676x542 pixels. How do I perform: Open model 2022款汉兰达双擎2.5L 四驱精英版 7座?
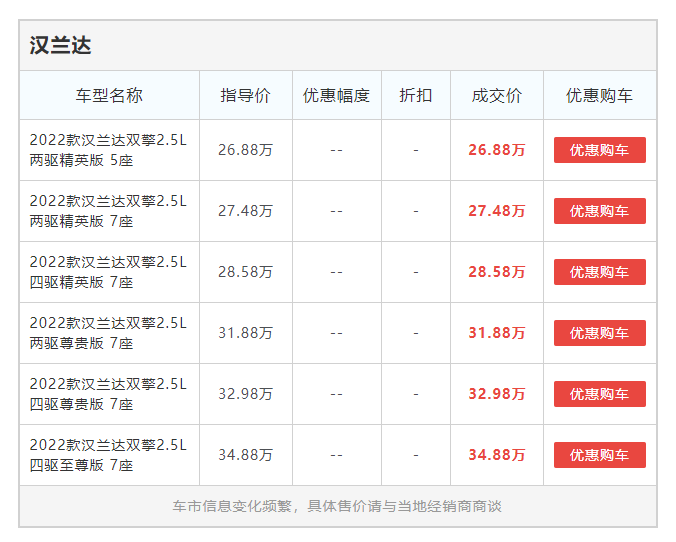click(108, 272)
